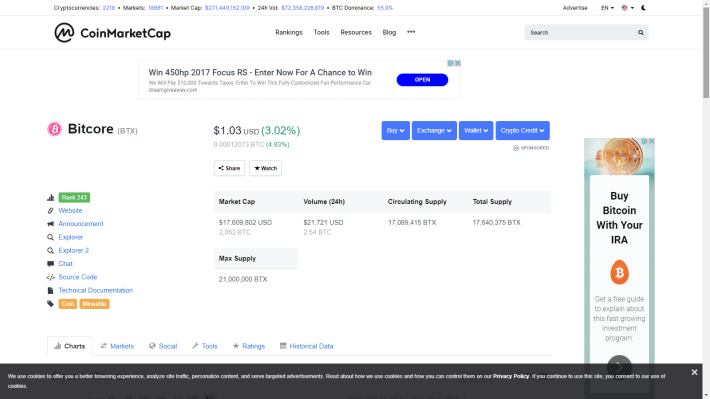This screenshot has width=710, height=399.
Task: Click the Website link icon
Action: click(50, 211)
